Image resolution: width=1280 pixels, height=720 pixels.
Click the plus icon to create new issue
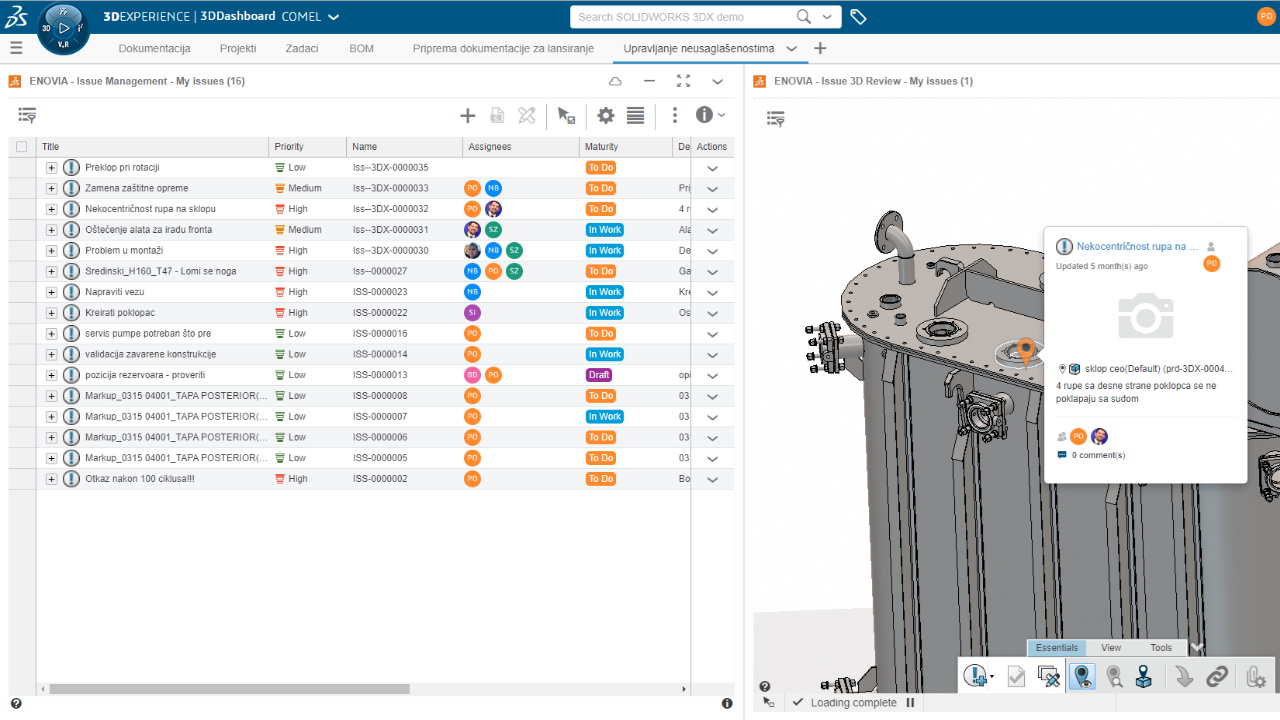click(x=467, y=116)
